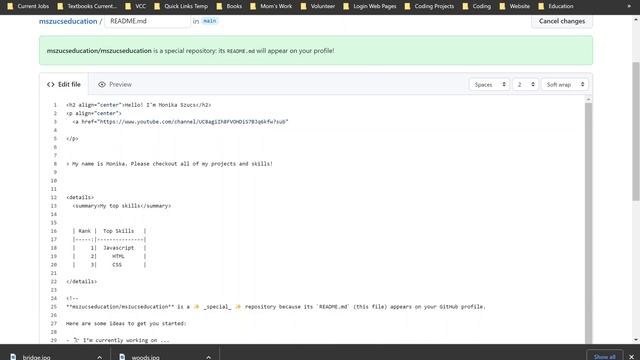
Task: Open the woods.jpg download item
Action: (145, 357)
